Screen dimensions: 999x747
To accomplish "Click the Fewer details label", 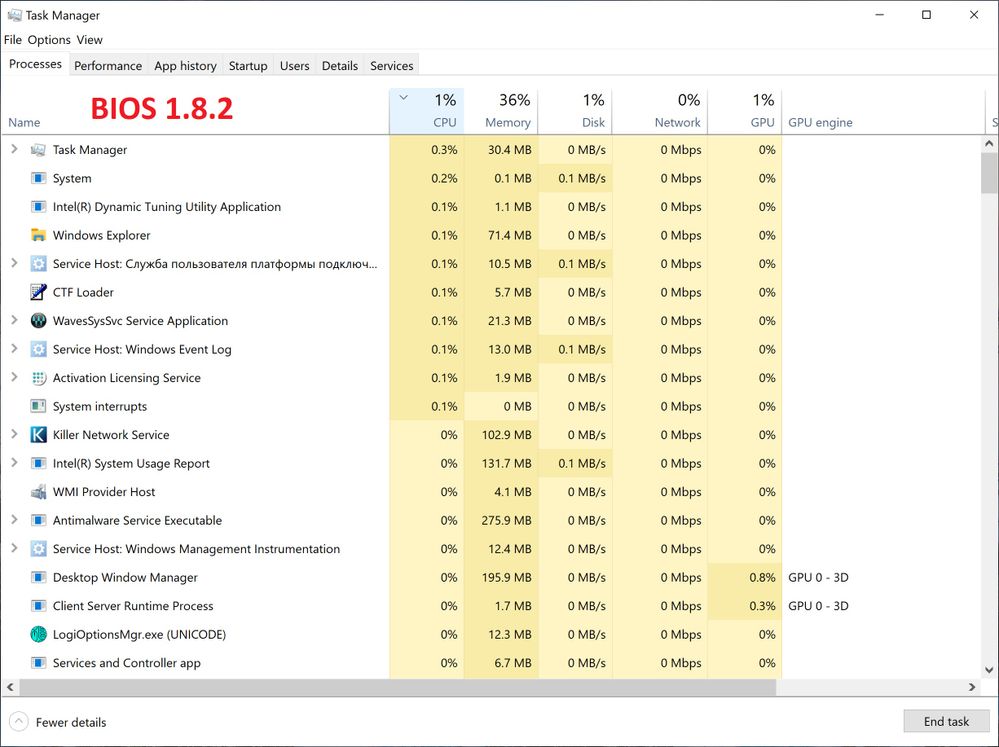I will (x=71, y=722).
